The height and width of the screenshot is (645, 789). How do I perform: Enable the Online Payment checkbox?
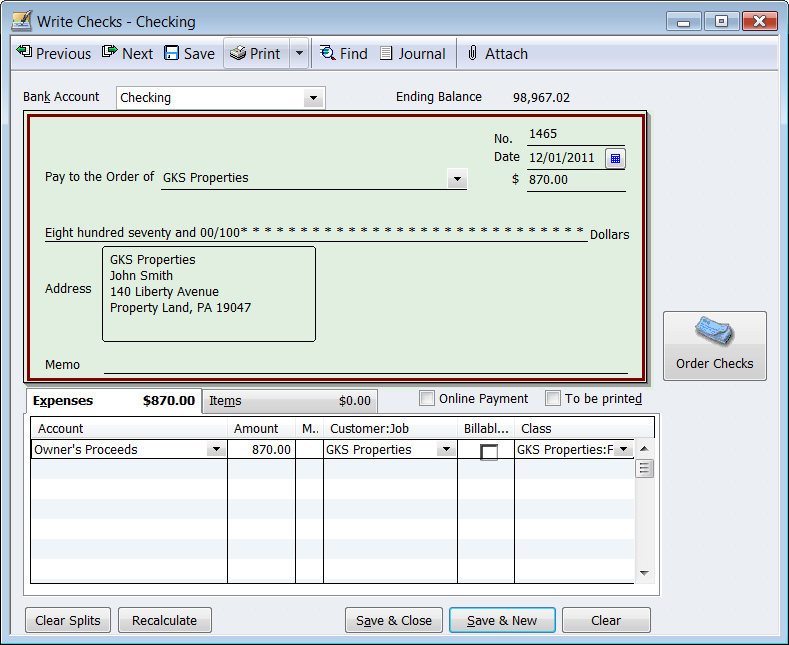tap(428, 399)
